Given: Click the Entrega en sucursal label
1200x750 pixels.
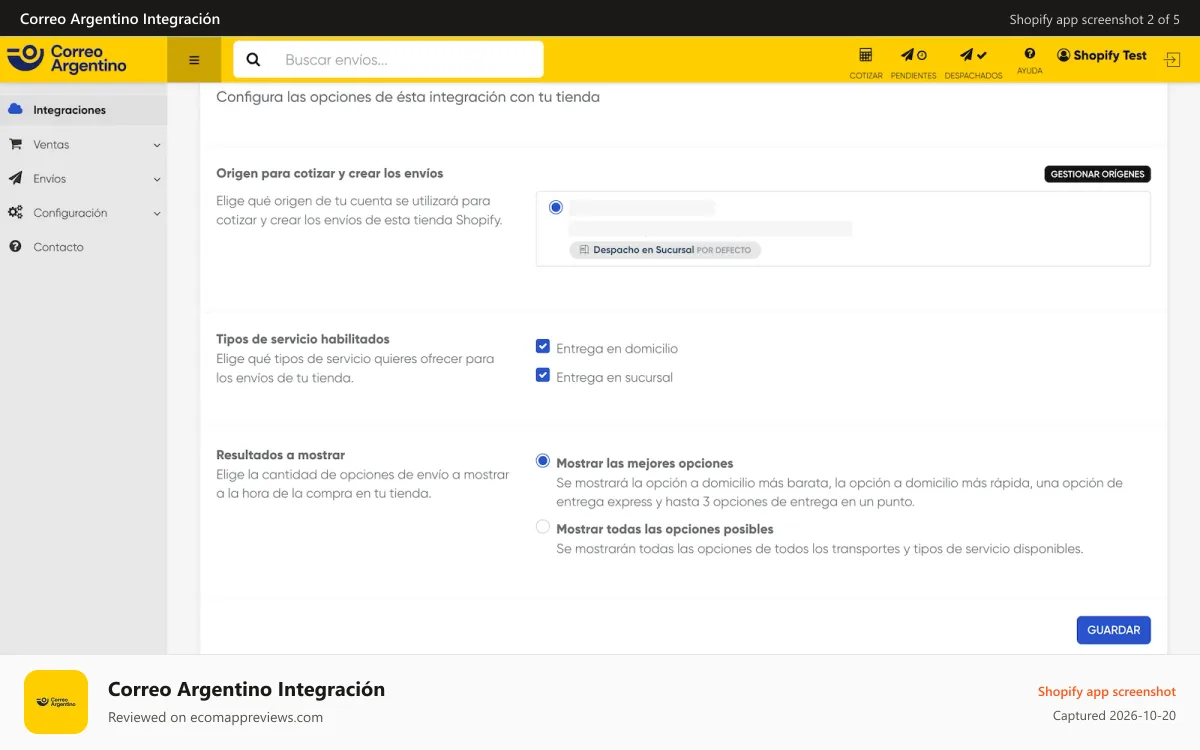Looking at the screenshot, I should 615,377.
